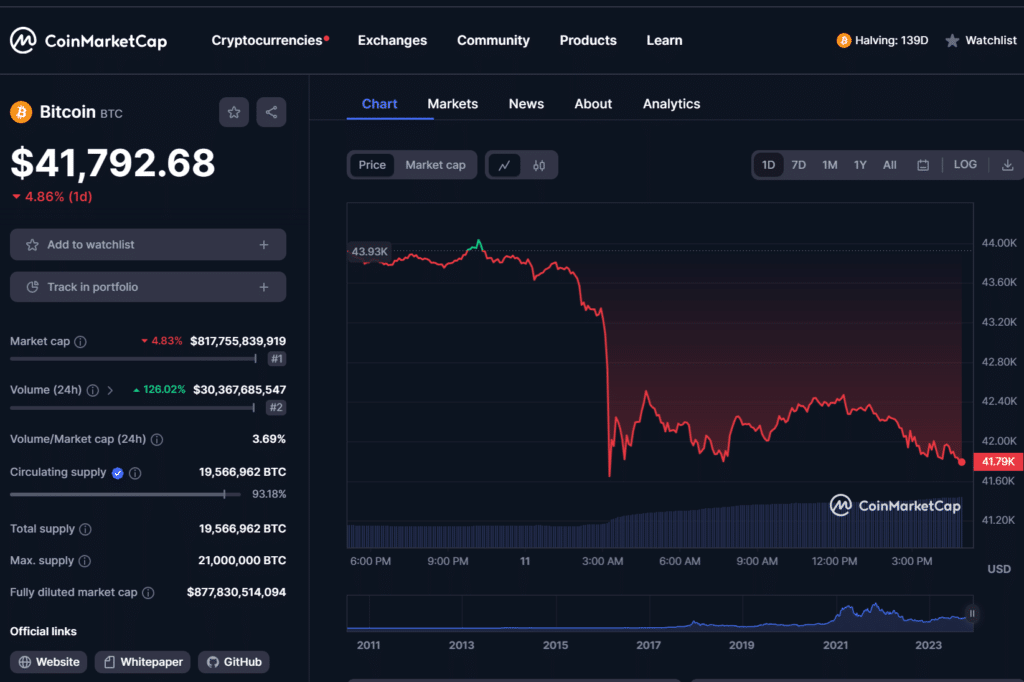
Task: Select the 7D time range
Action: 799,165
